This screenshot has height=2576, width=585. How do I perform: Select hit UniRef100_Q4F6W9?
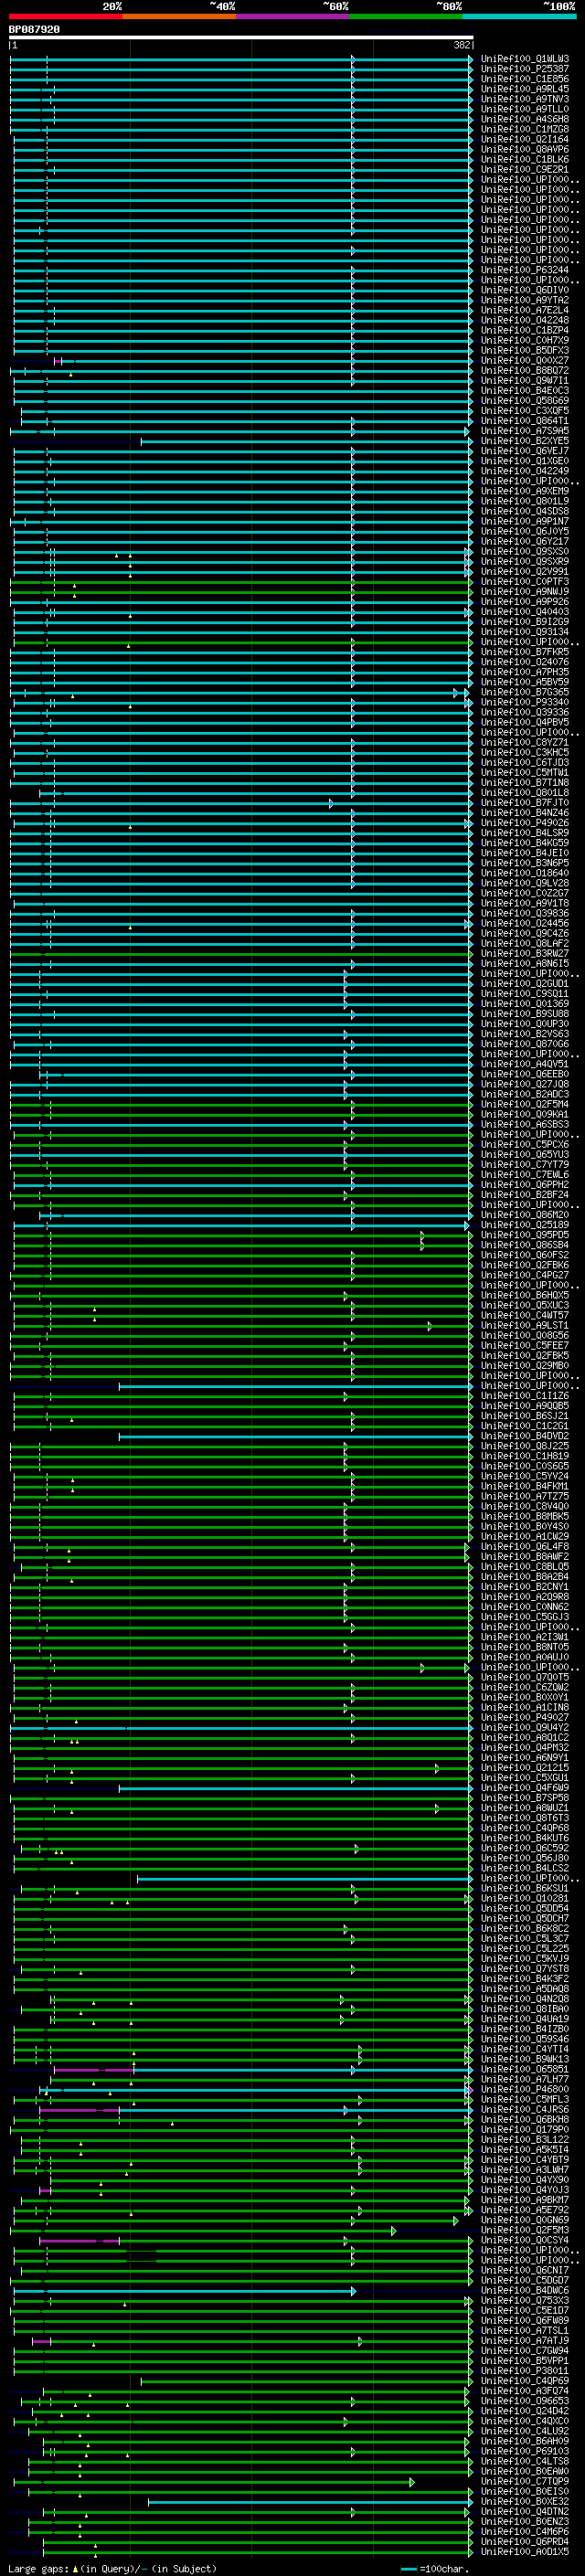click(x=525, y=1788)
